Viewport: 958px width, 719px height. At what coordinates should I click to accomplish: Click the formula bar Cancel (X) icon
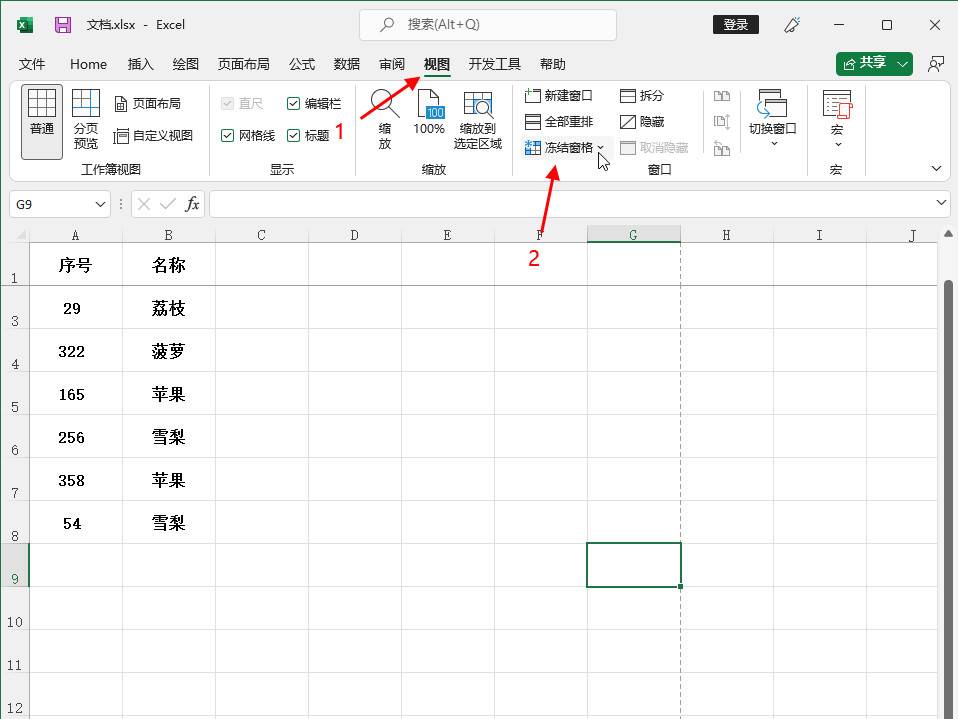point(144,204)
